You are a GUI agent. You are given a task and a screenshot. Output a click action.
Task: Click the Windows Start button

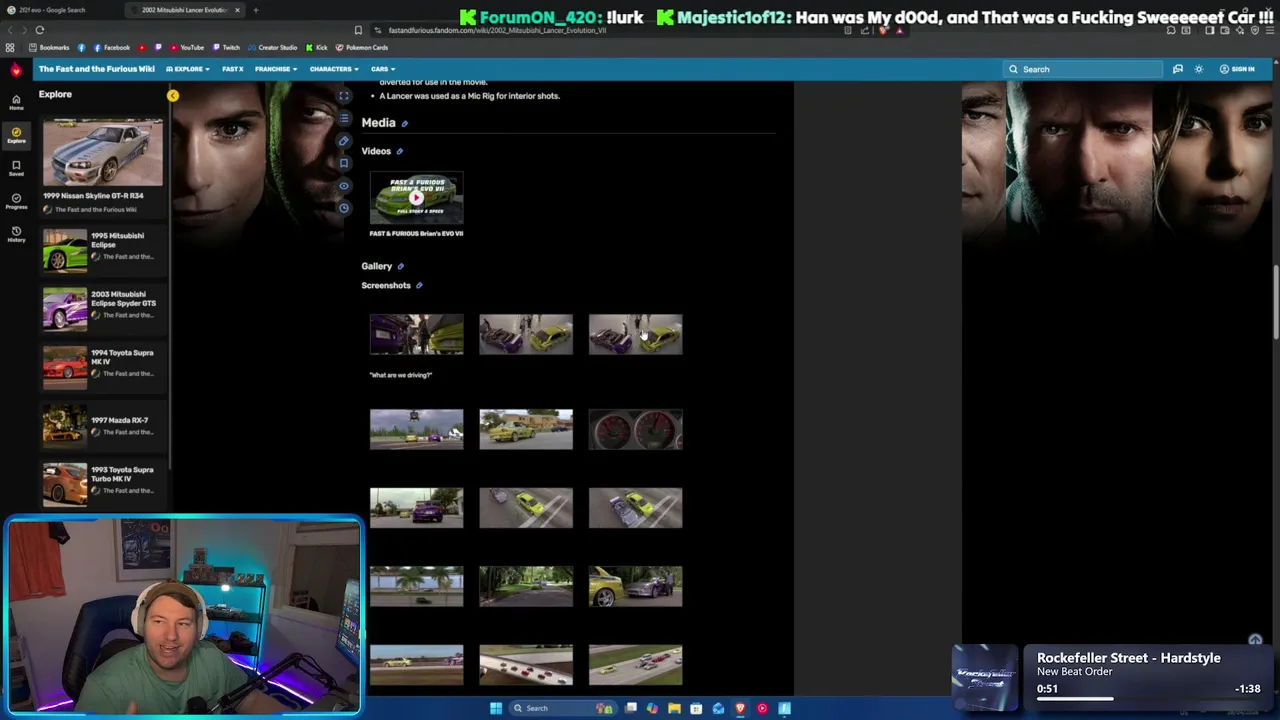pyautogui.click(x=496, y=708)
